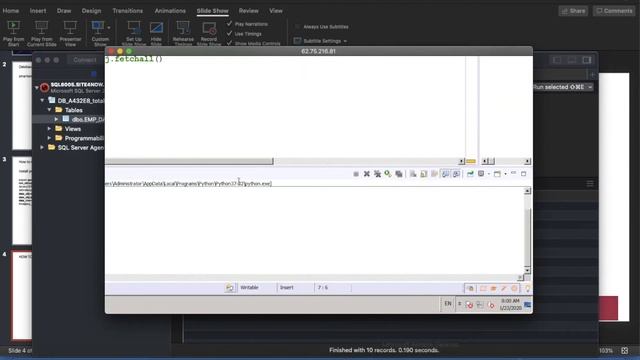This screenshot has height=360, width=640.
Task: Click the lightbulb icon in status bar
Action: pyautogui.click(x=527, y=288)
